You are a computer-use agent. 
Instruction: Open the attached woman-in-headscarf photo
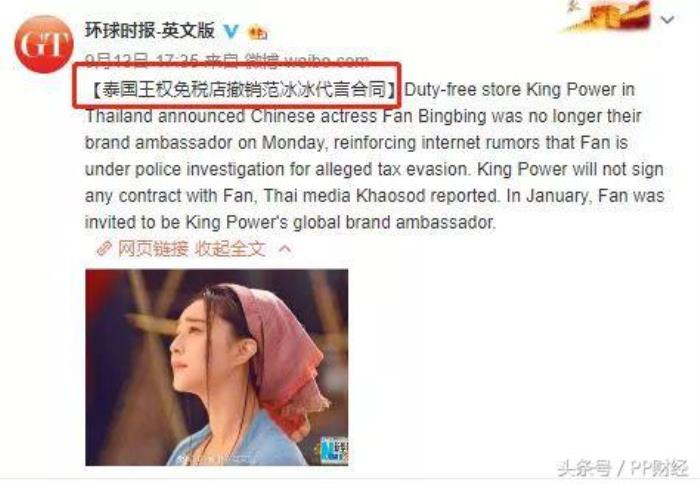217,367
